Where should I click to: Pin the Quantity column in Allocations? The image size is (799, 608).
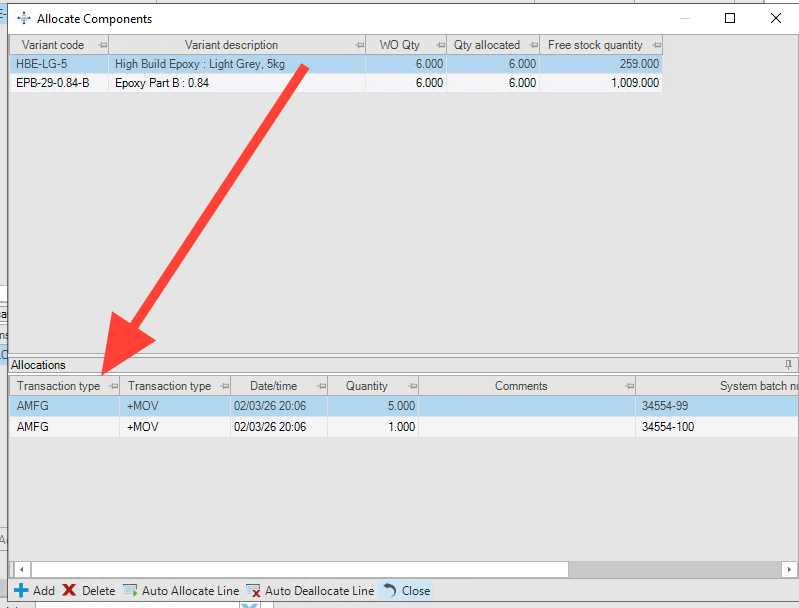pos(413,386)
